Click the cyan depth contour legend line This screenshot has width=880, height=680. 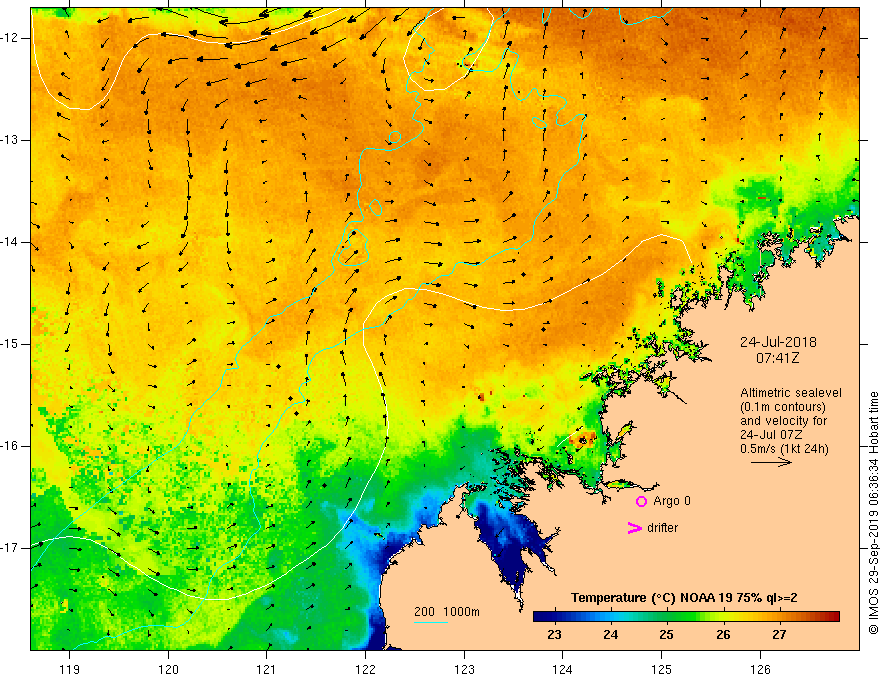point(430,622)
